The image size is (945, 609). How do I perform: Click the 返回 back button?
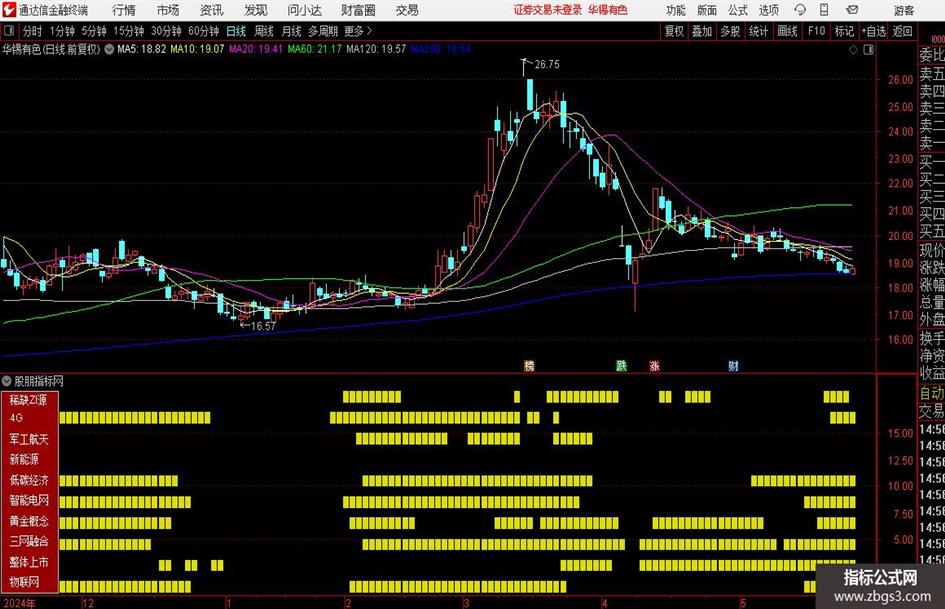coord(902,31)
